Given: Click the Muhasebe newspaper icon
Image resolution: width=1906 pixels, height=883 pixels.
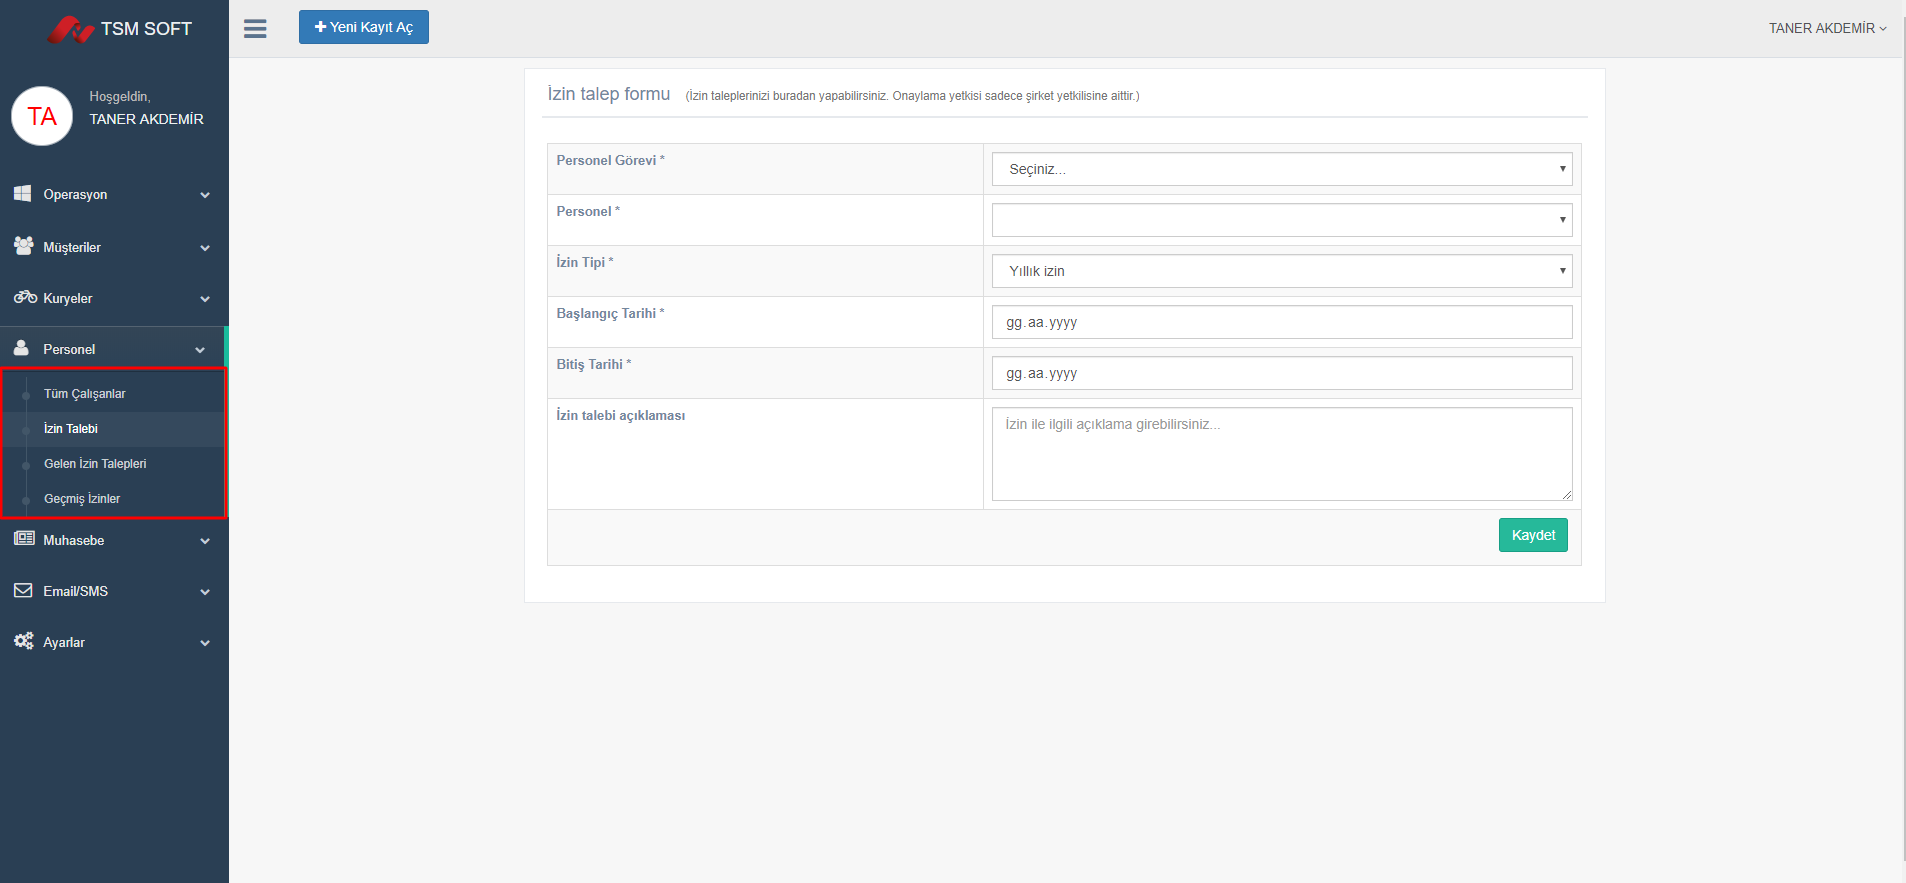Looking at the screenshot, I should pos(24,539).
